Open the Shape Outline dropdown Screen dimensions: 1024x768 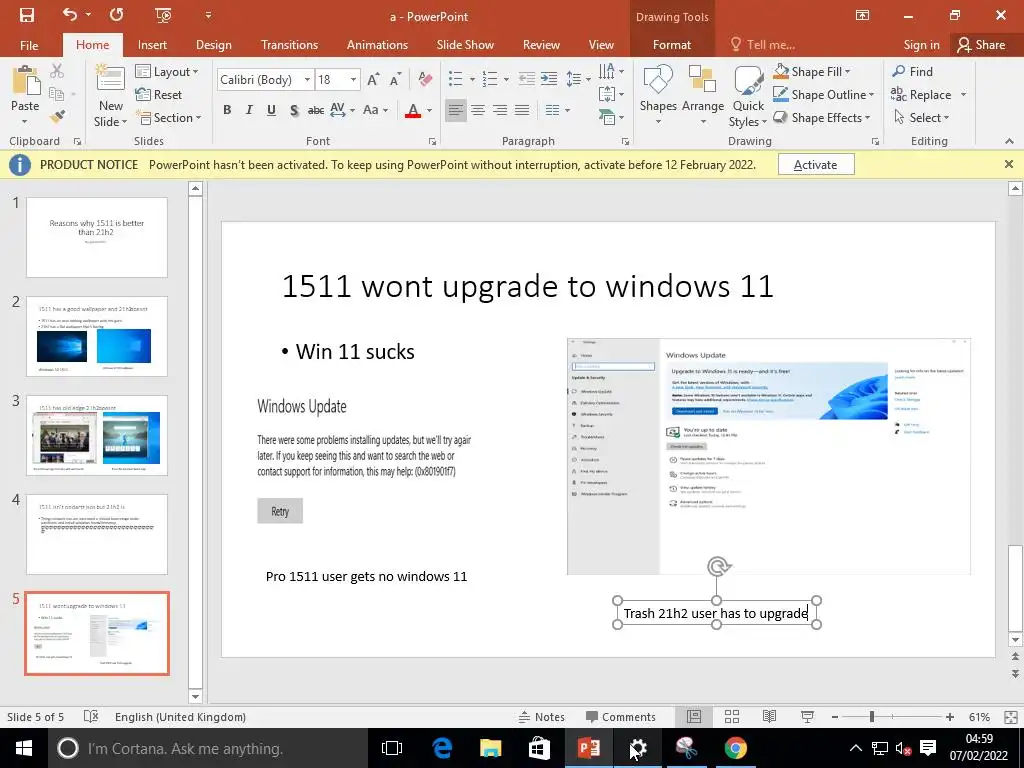(824, 95)
